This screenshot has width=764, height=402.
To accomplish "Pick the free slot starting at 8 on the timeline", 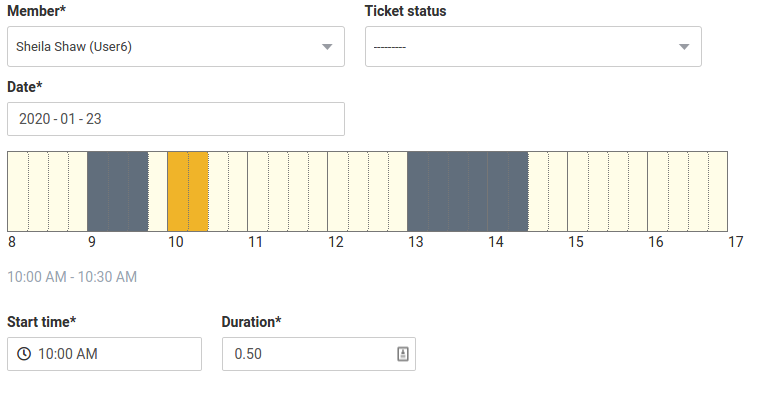I will tap(18, 191).
